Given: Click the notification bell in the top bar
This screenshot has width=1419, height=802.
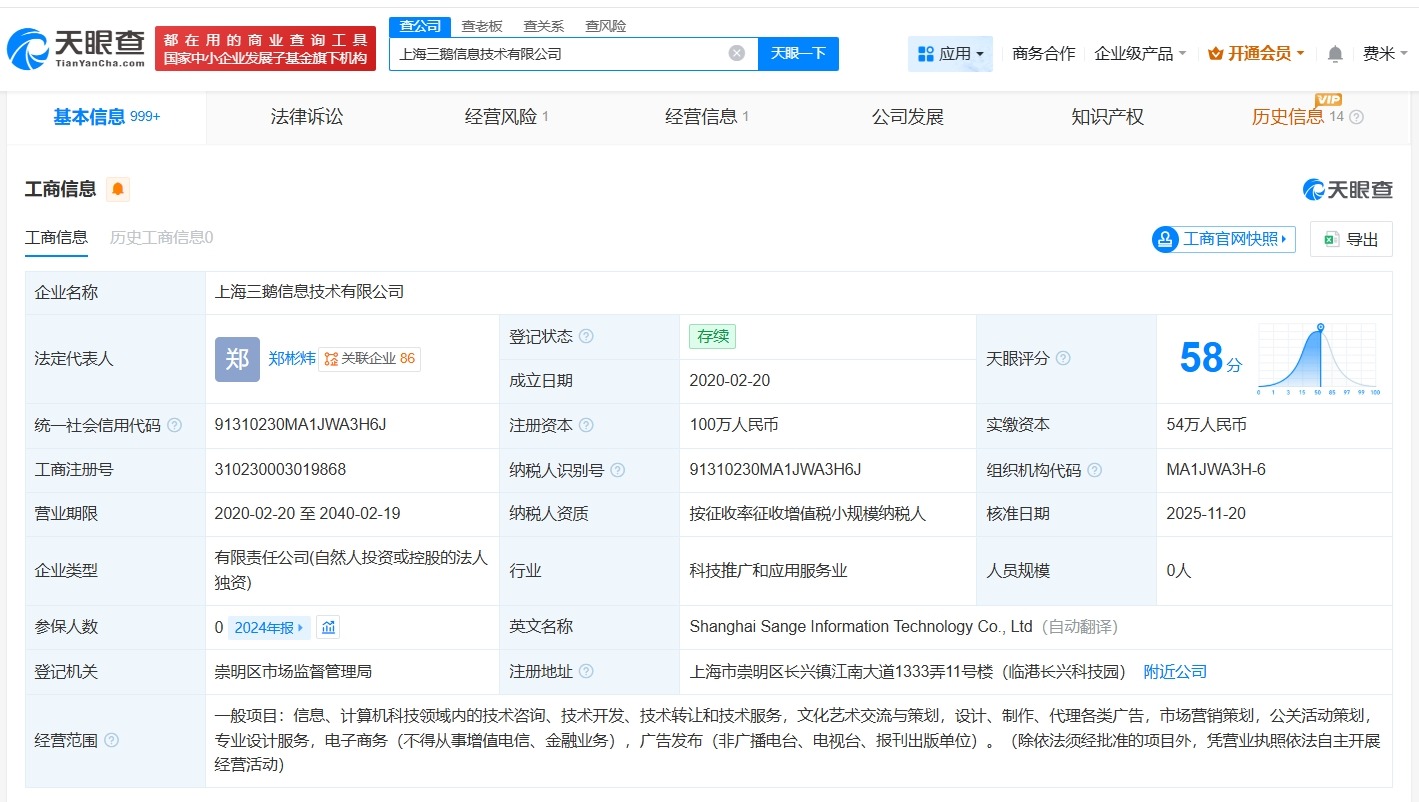Looking at the screenshot, I should [1334, 54].
